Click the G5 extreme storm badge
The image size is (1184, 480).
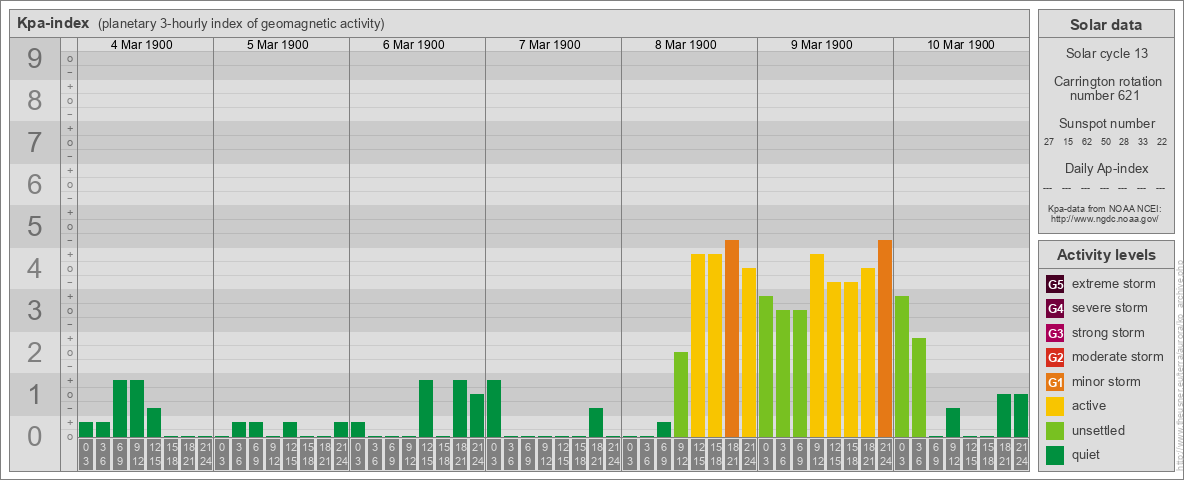tap(1056, 285)
